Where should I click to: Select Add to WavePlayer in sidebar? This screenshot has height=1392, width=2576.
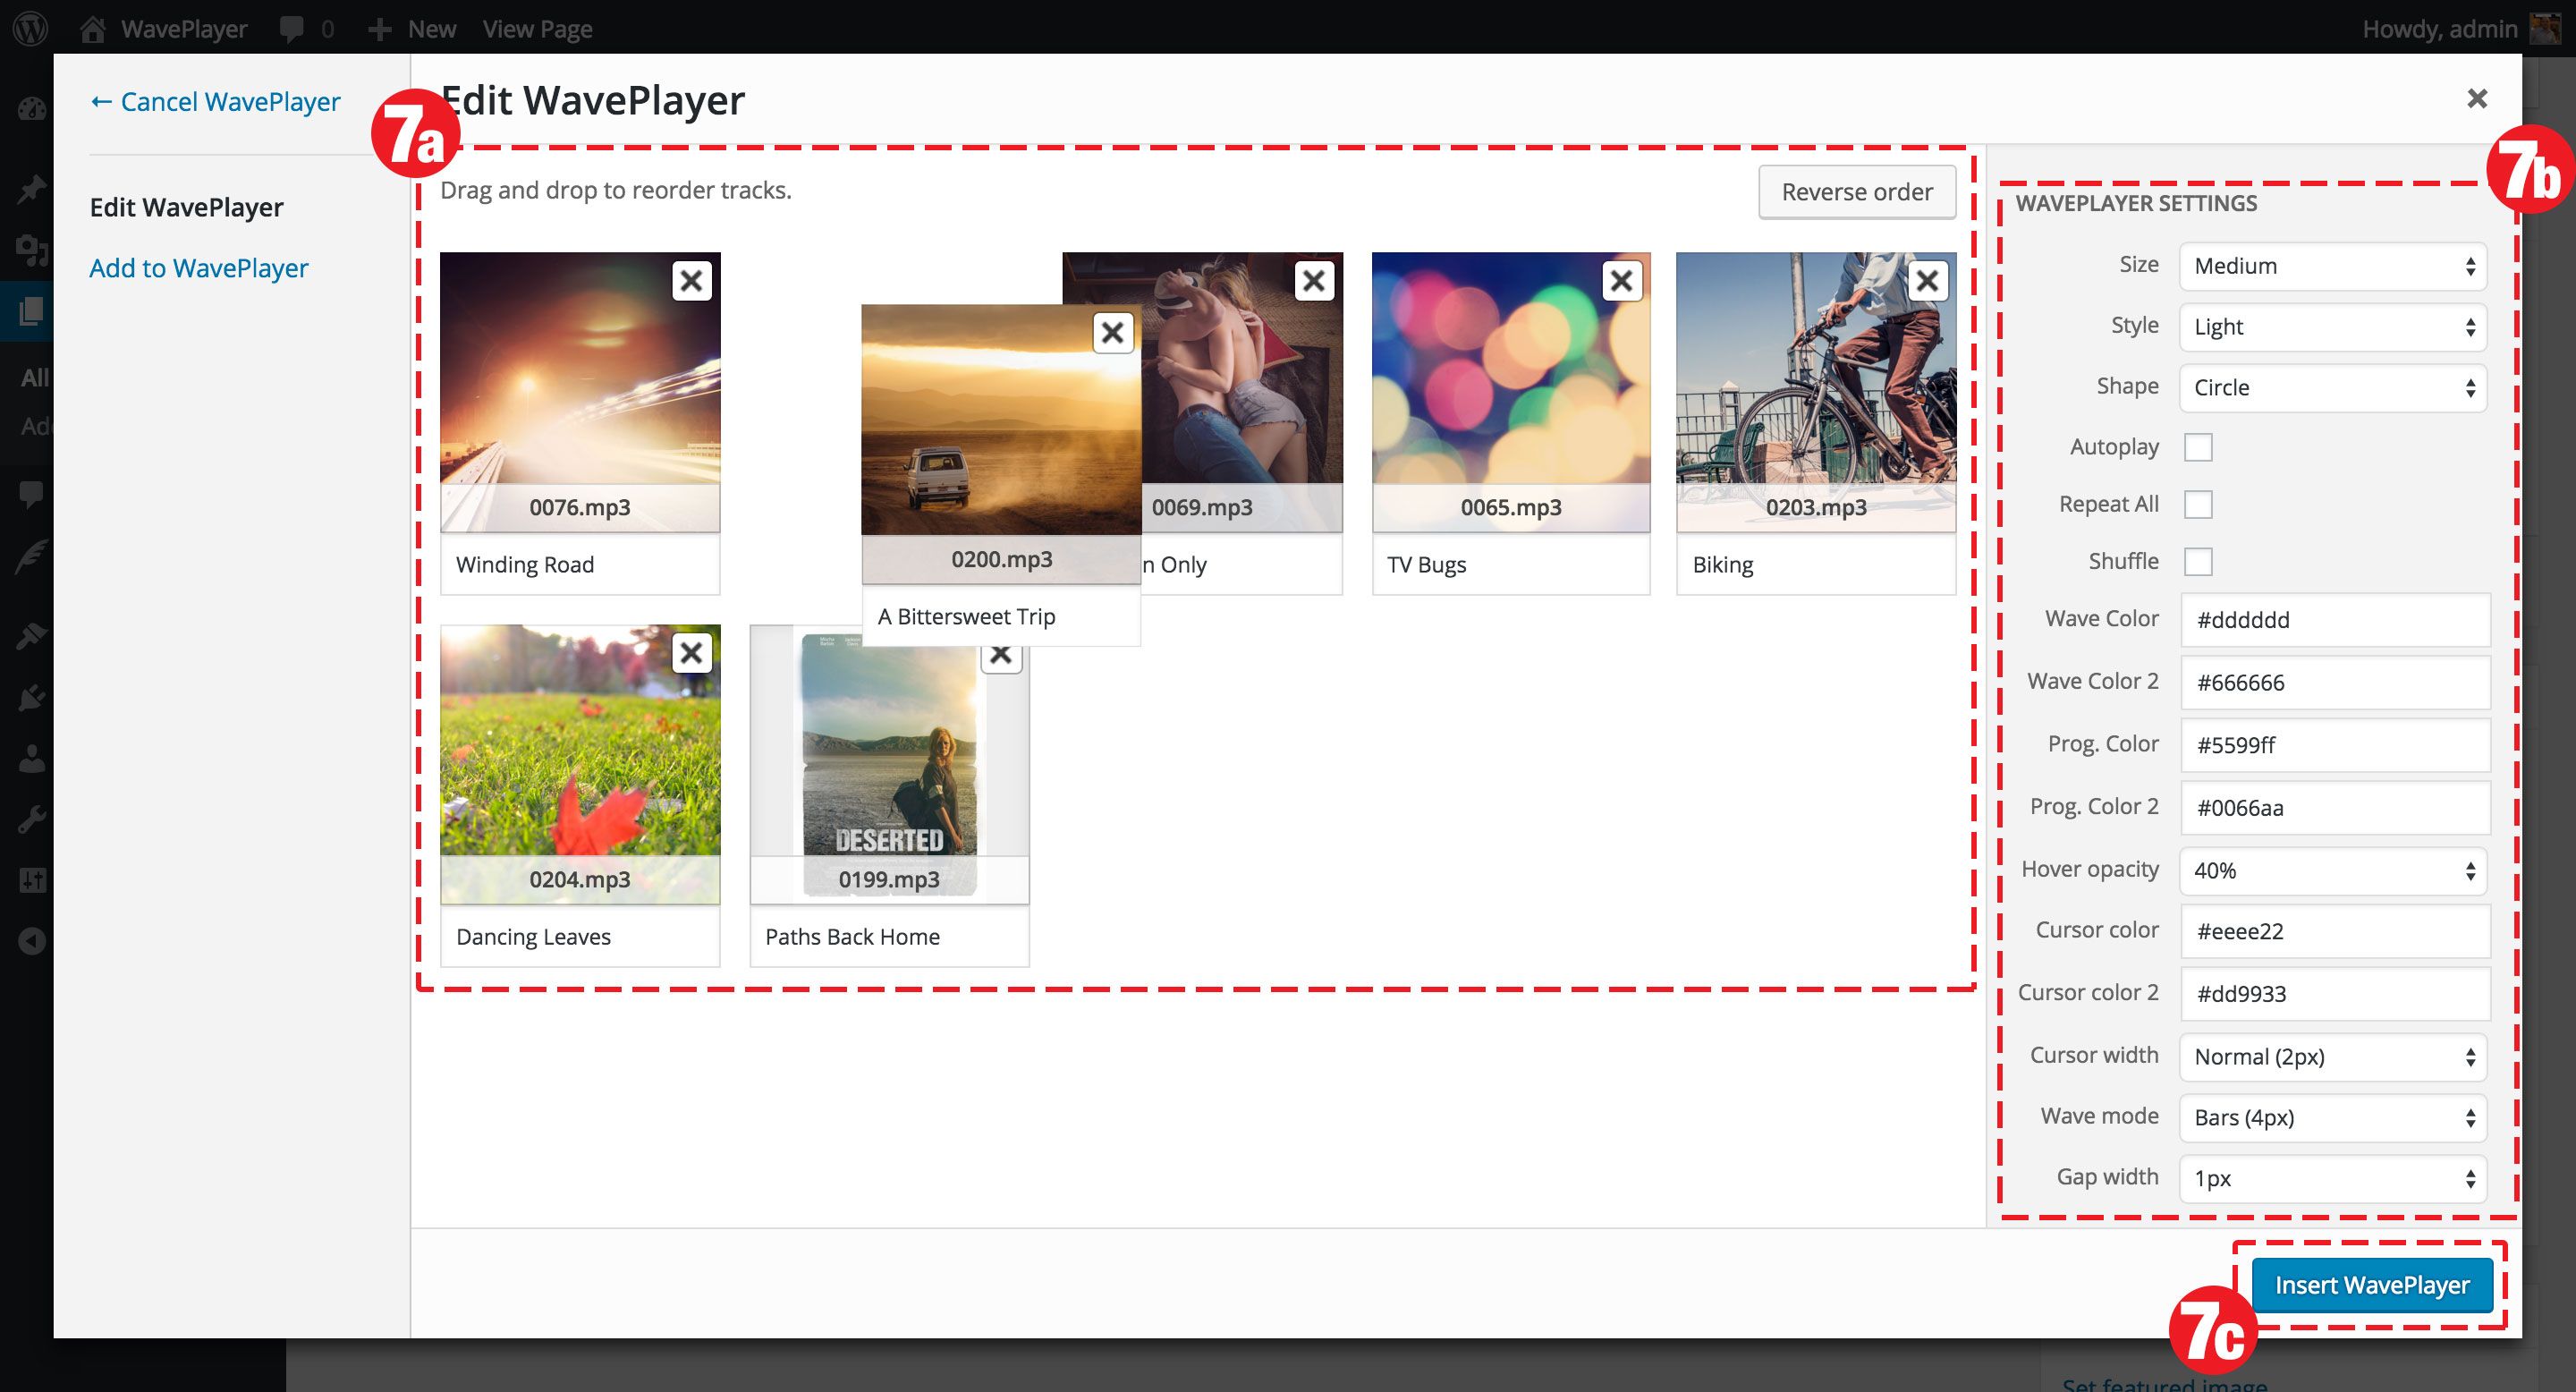coord(199,268)
